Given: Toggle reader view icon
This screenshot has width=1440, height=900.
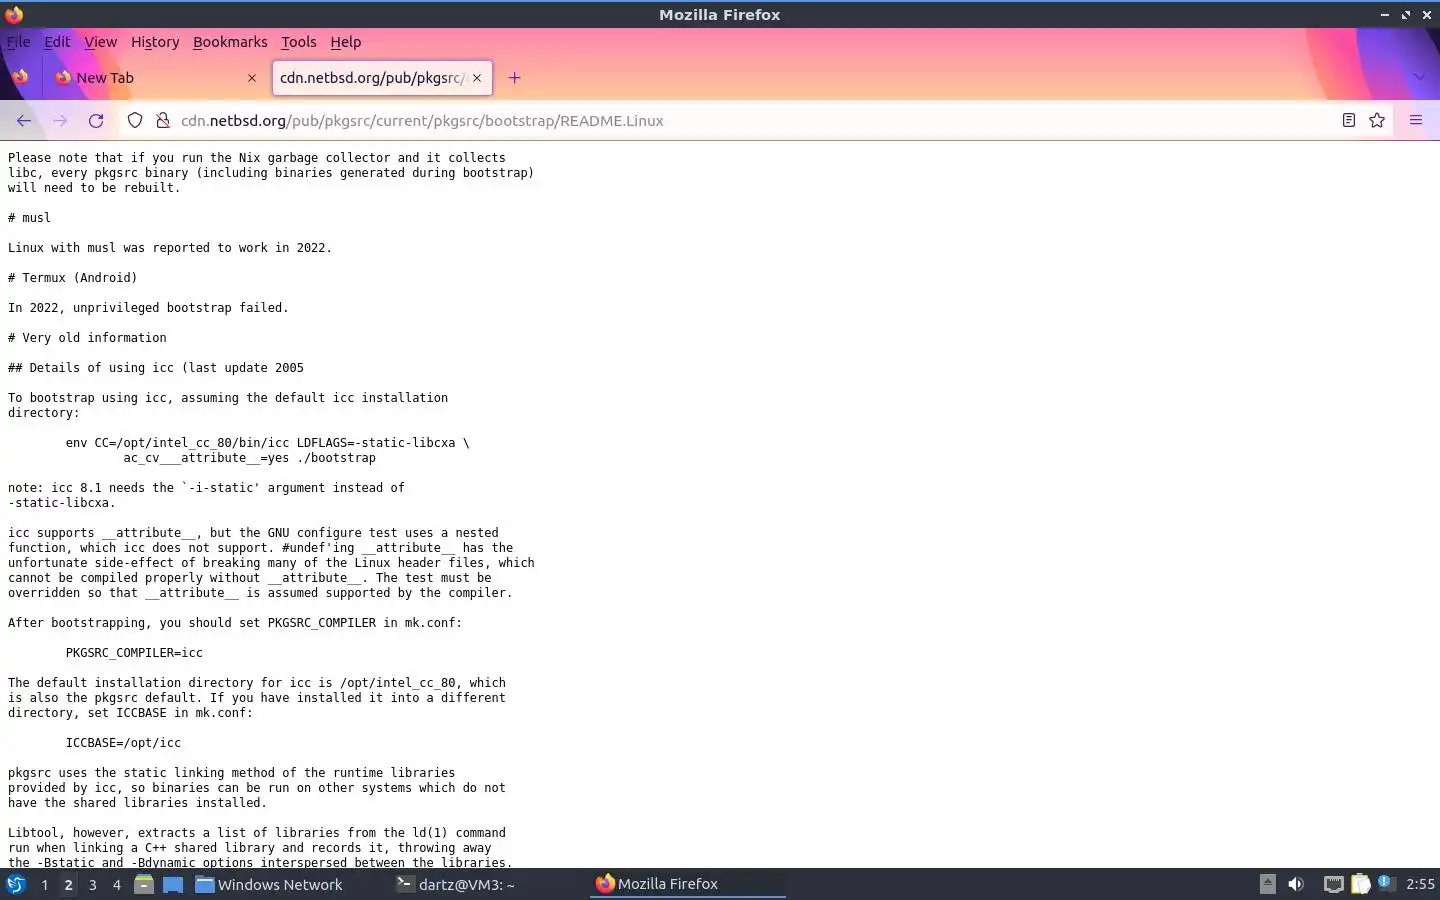Looking at the screenshot, I should (1349, 121).
